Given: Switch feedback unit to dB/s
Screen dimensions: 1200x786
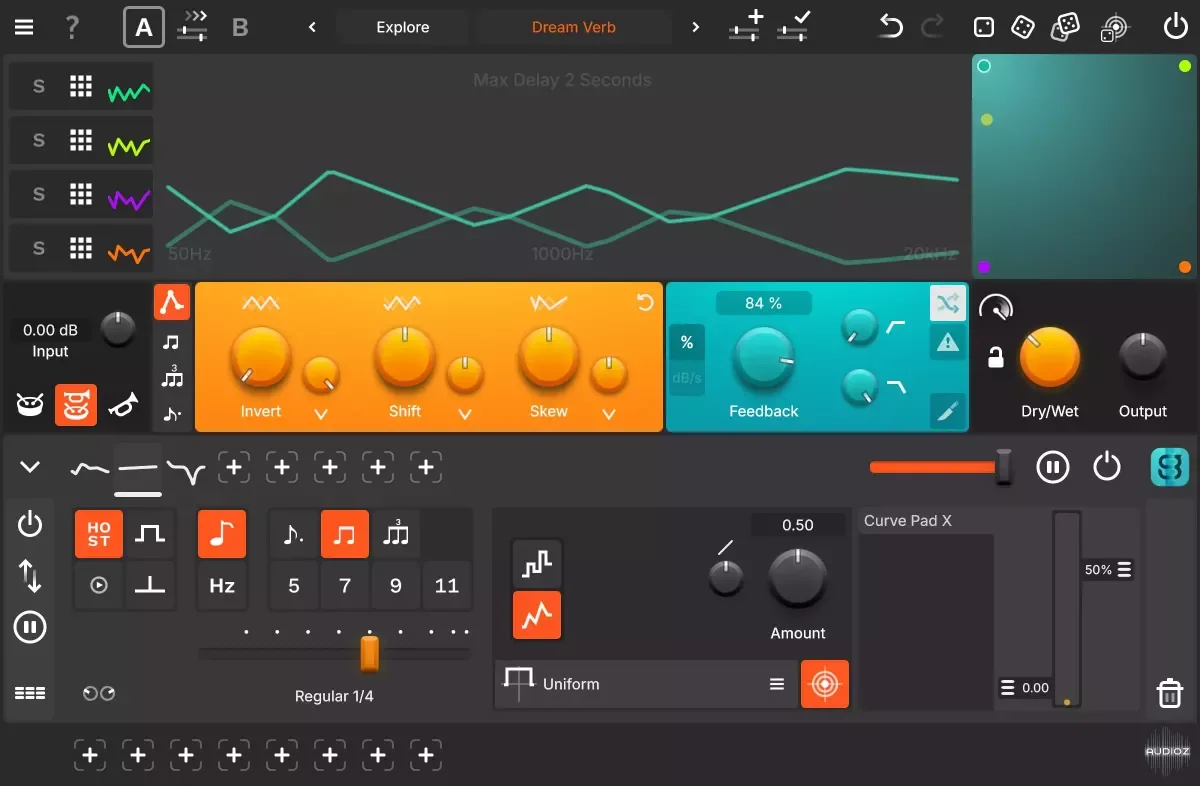Looking at the screenshot, I should (x=687, y=378).
